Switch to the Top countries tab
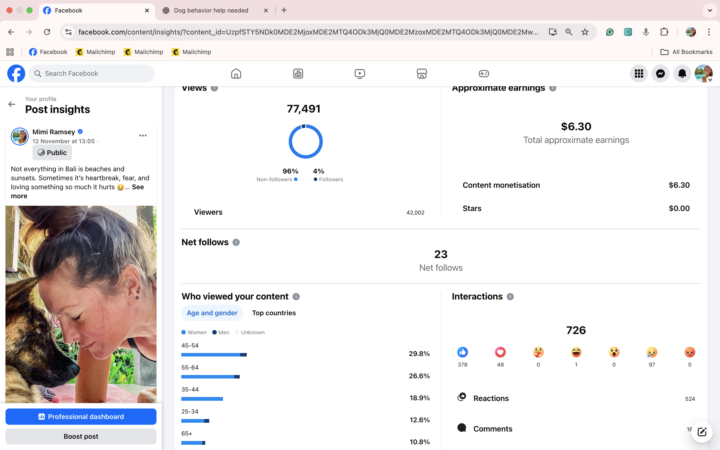This screenshot has width=720, height=450. pos(273,313)
